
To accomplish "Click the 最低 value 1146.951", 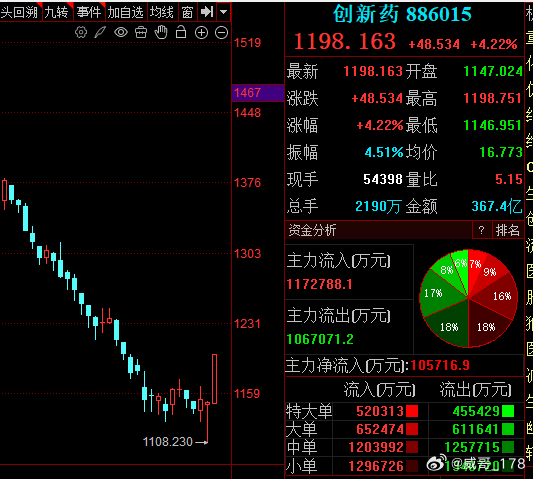I will click(493, 125).
